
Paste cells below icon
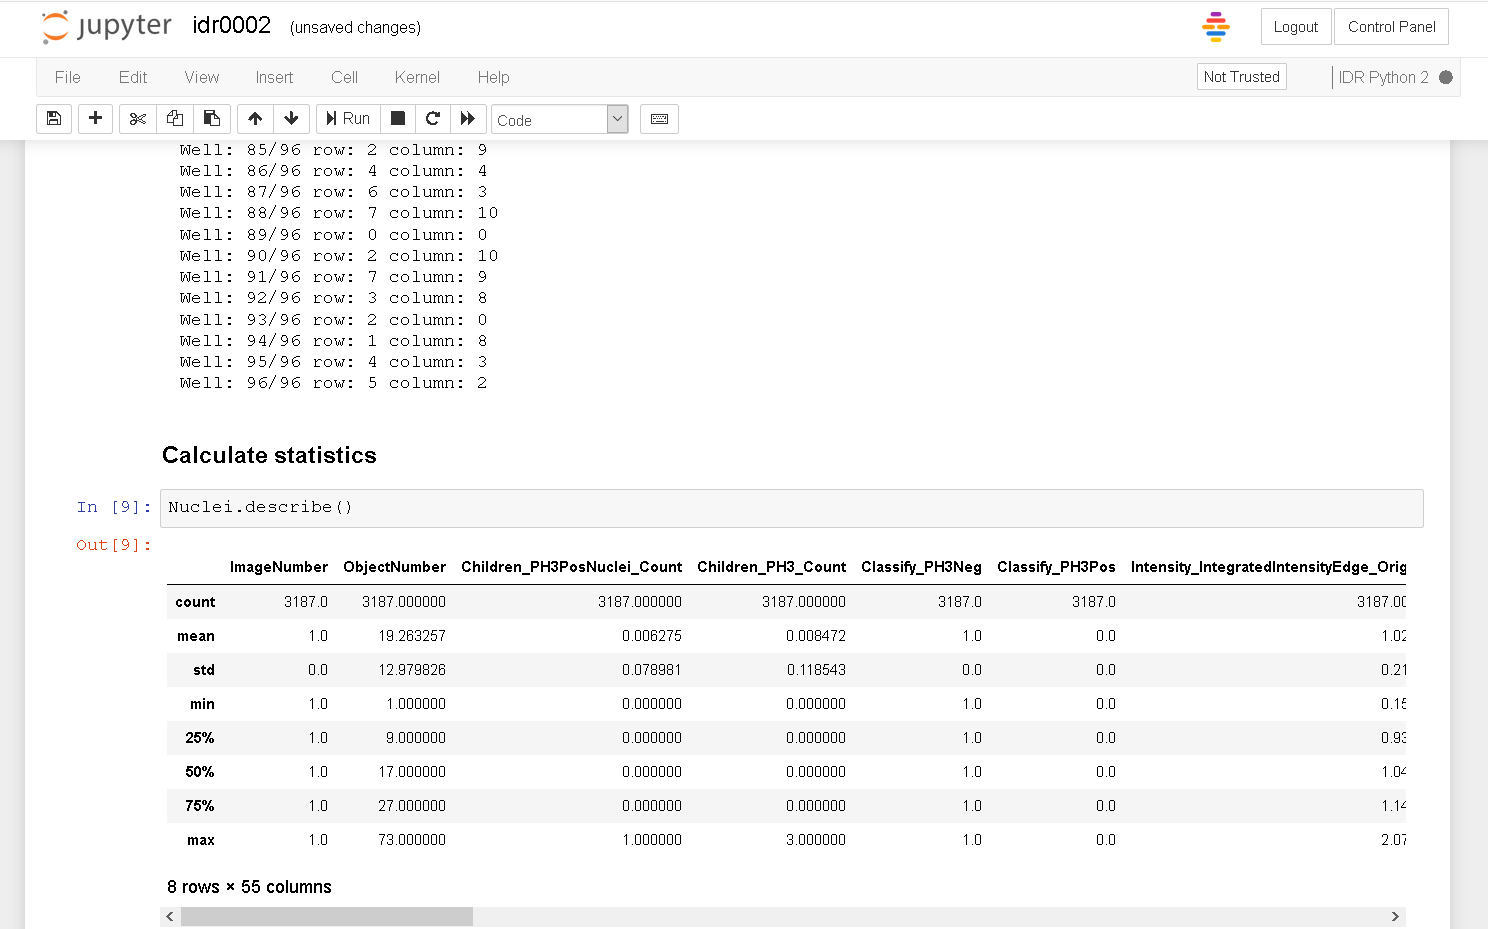[212, 118]
